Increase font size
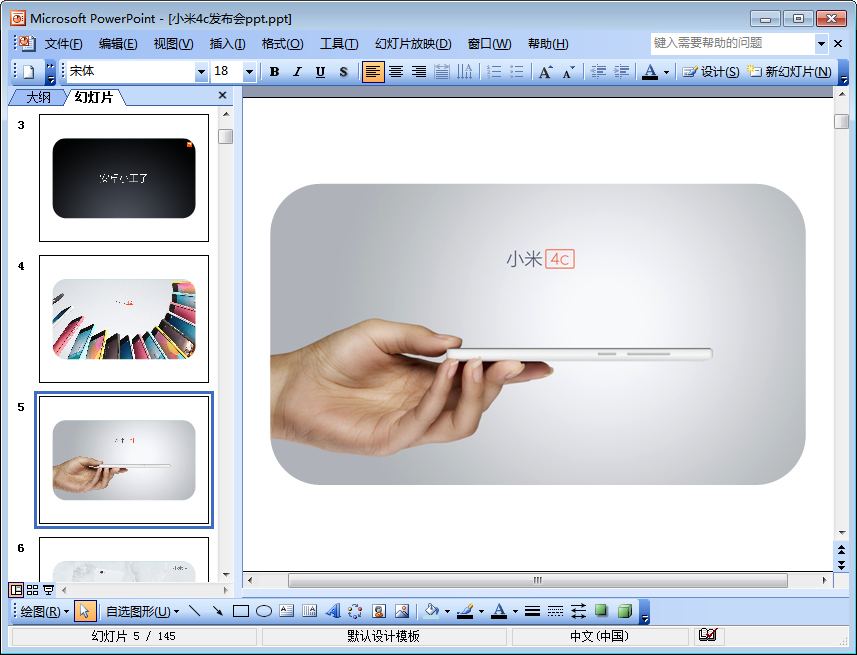 point(545,72)
